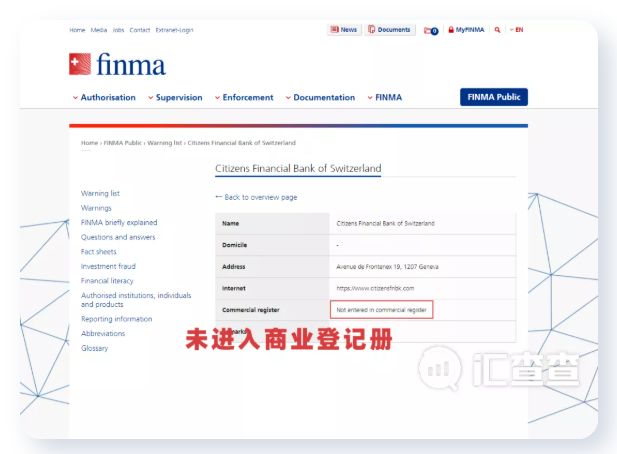Screen dimensions: 617x454
Task: Open the Extranet-Login link
Action: [x=174, y=30]
